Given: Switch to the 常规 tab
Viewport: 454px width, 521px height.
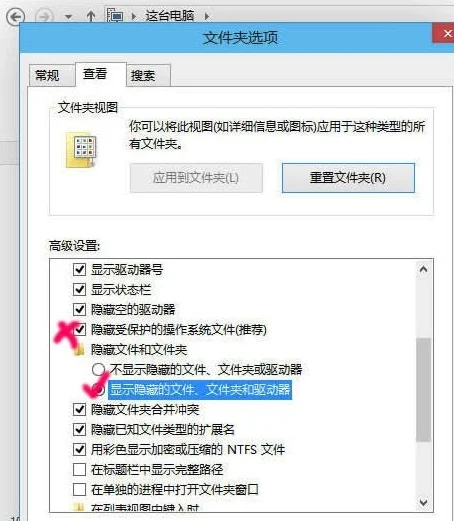Looking at the screenshot, I should pos(47,75).
